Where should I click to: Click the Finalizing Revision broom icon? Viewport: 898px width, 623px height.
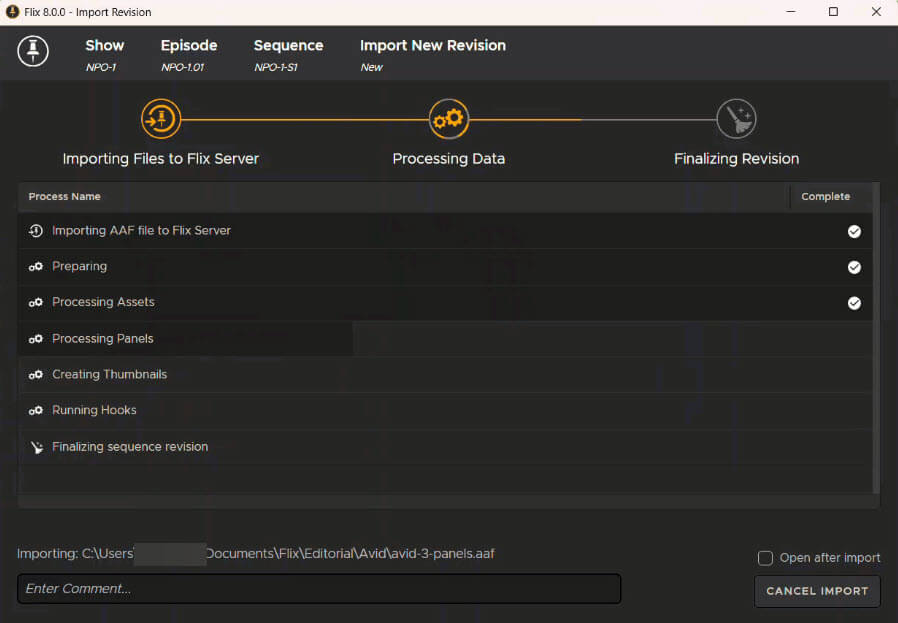pos(736,119)
